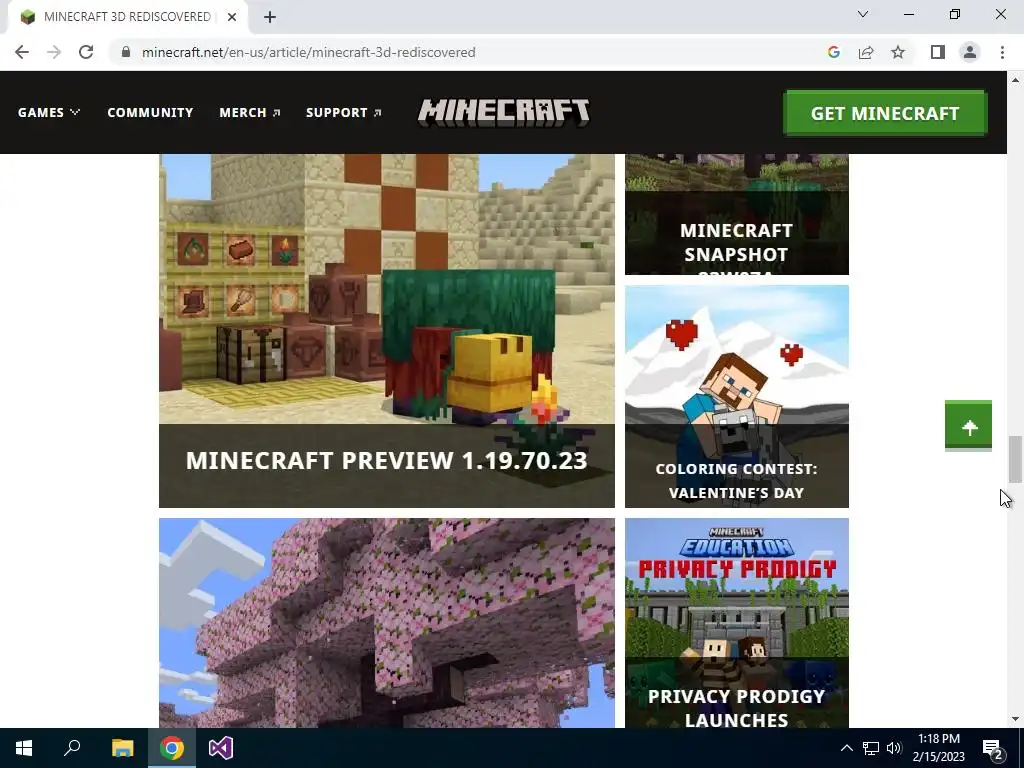Screen dimensions: 1024x768
Task: Open File Explorer from taskbar
Action: [122, 748]
